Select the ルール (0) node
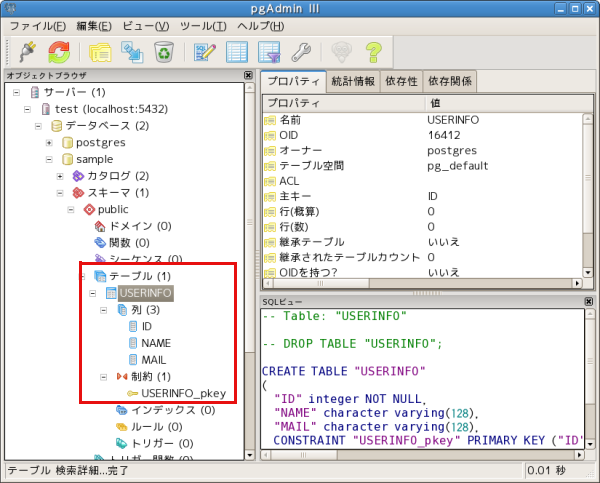The image size is (600, 483). pyautogui.click(x=157, y=427)
